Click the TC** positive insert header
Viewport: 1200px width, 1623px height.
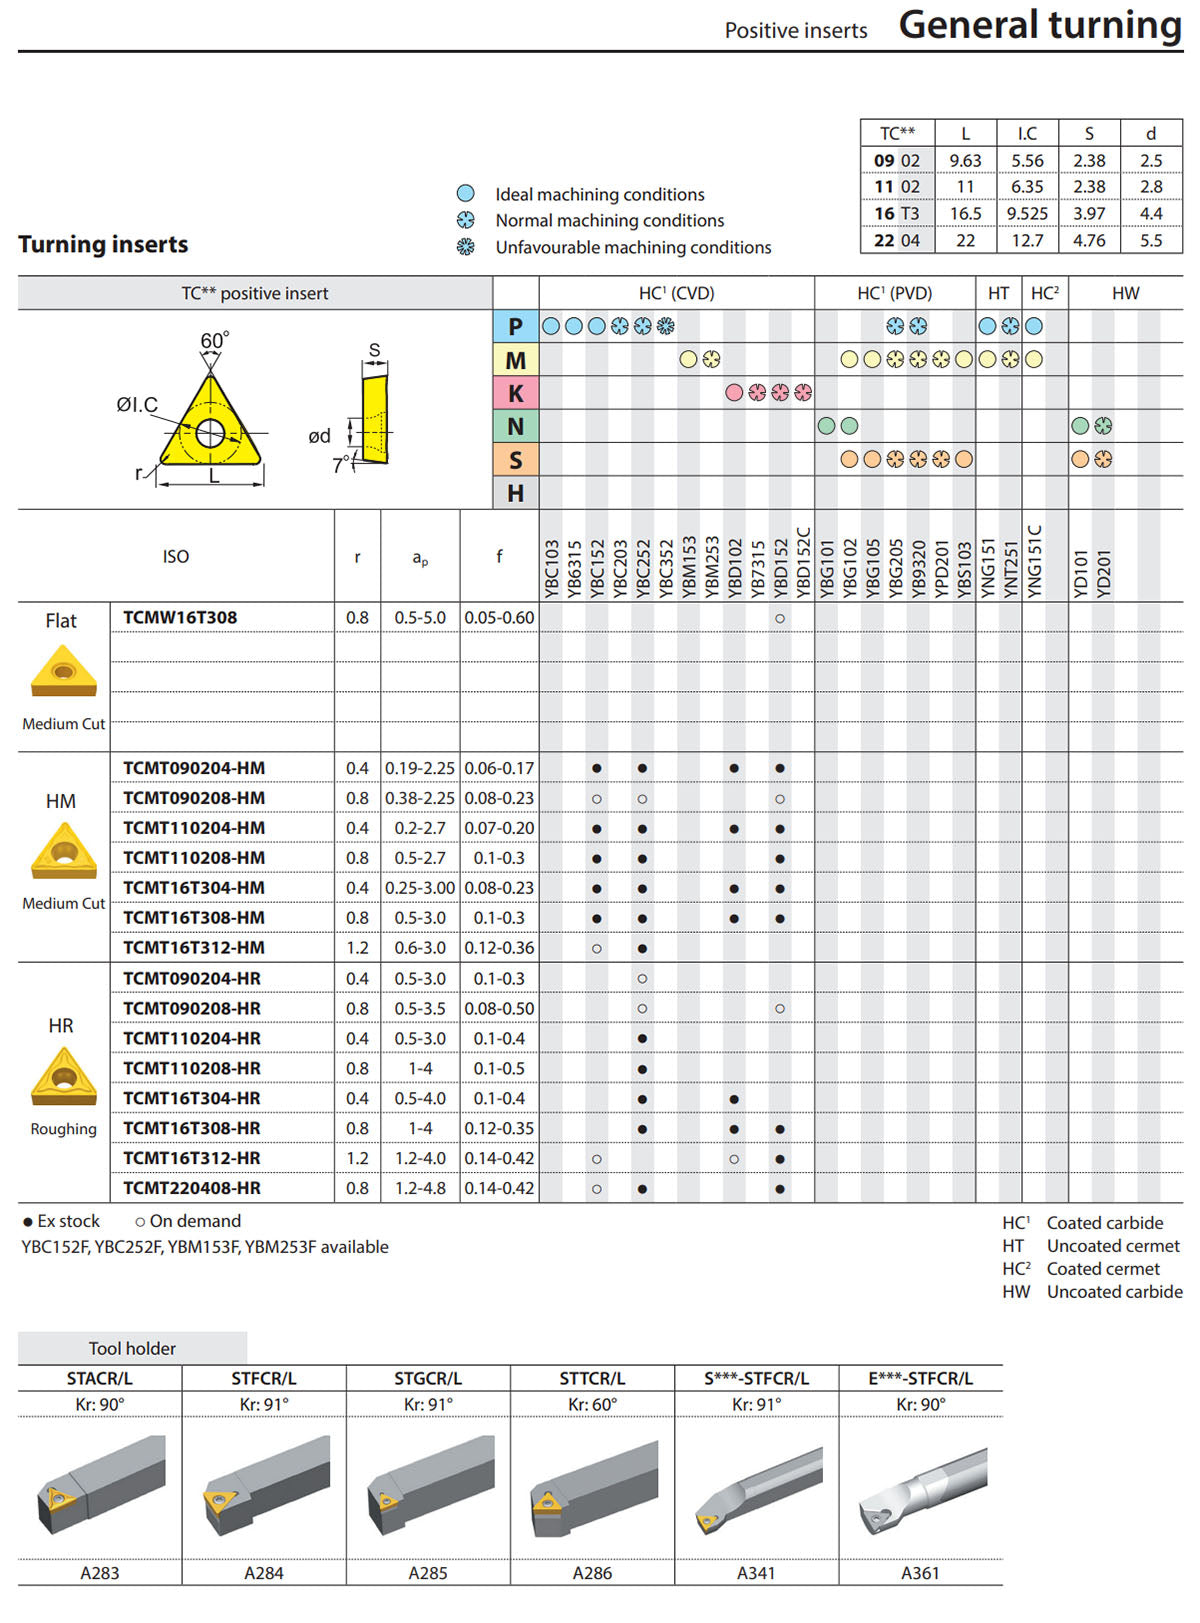click(x=255, y=293)
